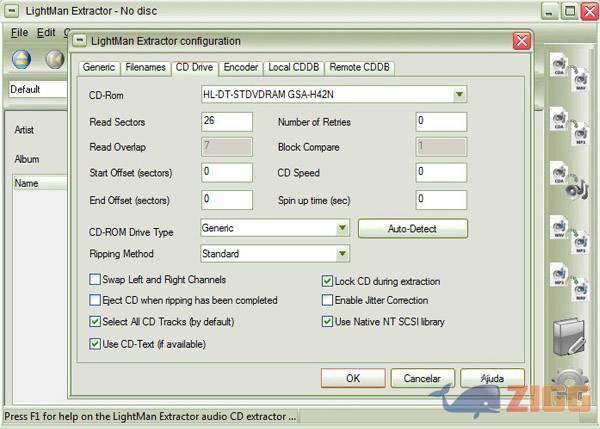Click OK to confirm configuration
Viewport: 600px width, 429px height.
[352, 378]
